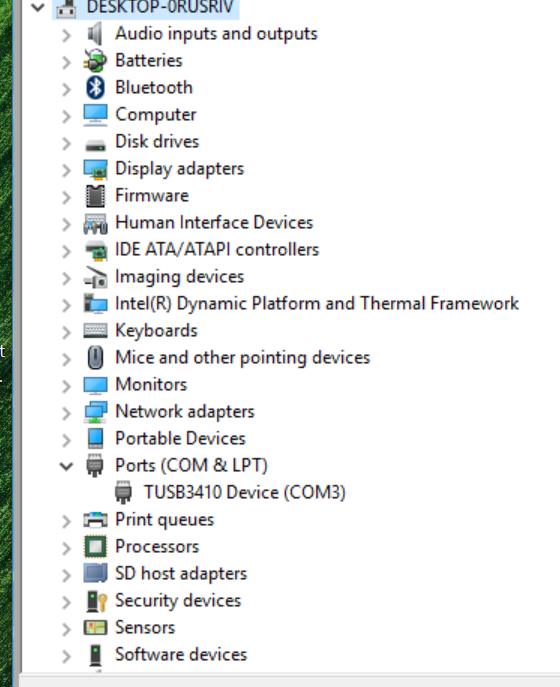Screen dimensions: 560x687
Task: Select the Print queues label
Action: click(x=164, y=520)
